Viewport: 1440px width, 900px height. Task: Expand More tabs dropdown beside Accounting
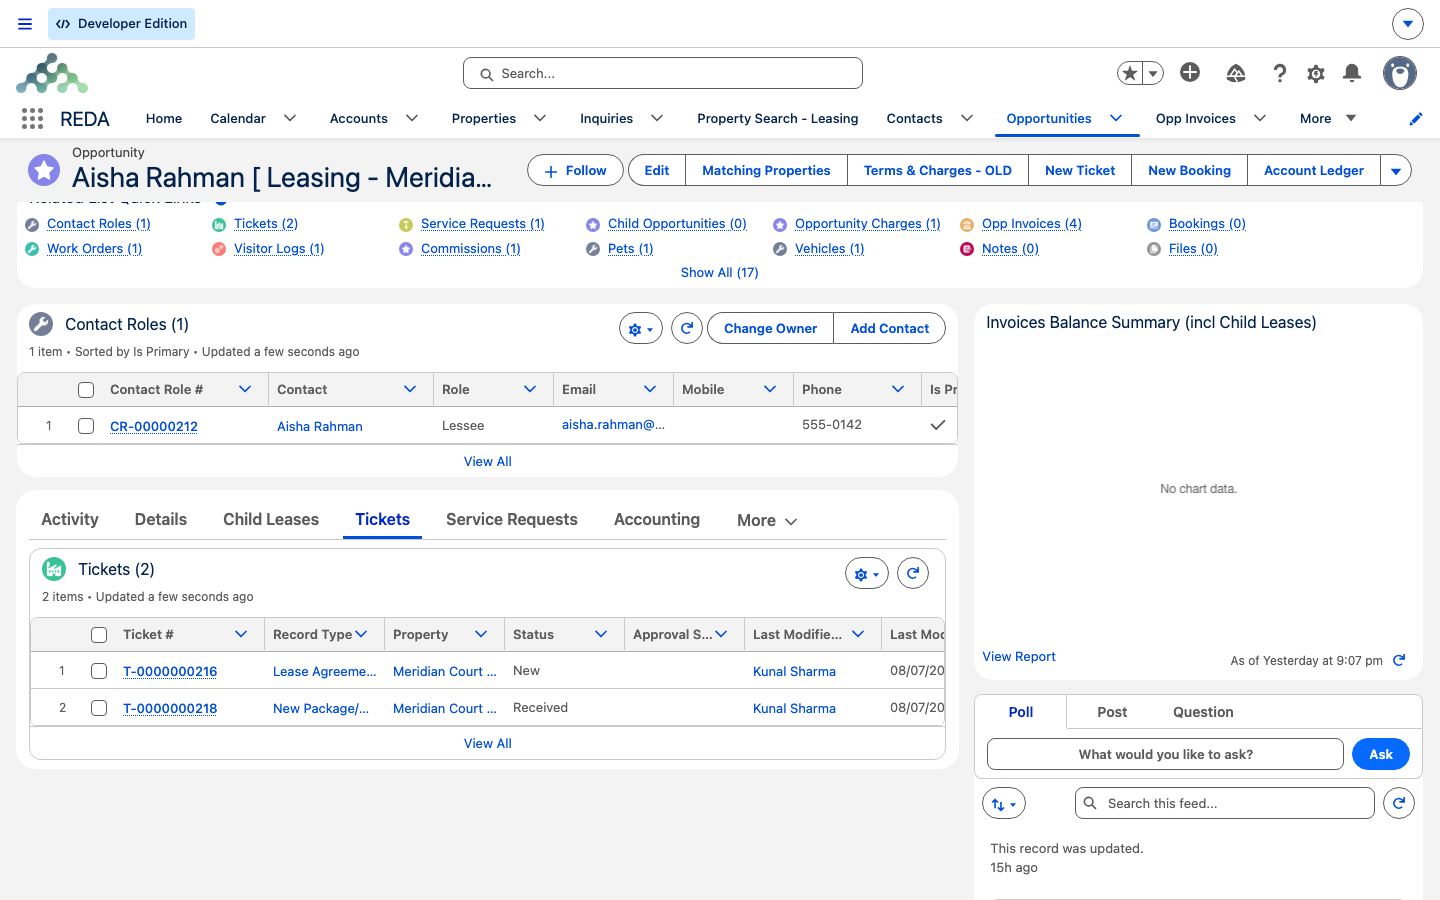point(767,520)
